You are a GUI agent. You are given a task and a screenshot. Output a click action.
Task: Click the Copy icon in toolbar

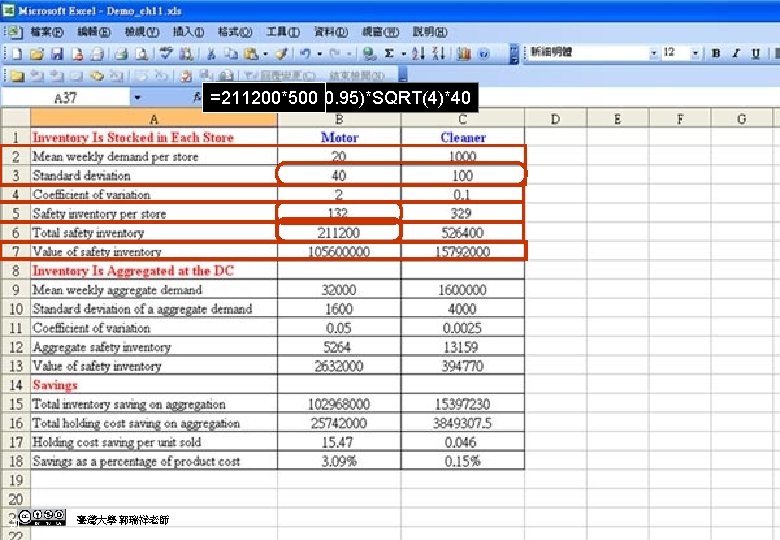point(230,54)
